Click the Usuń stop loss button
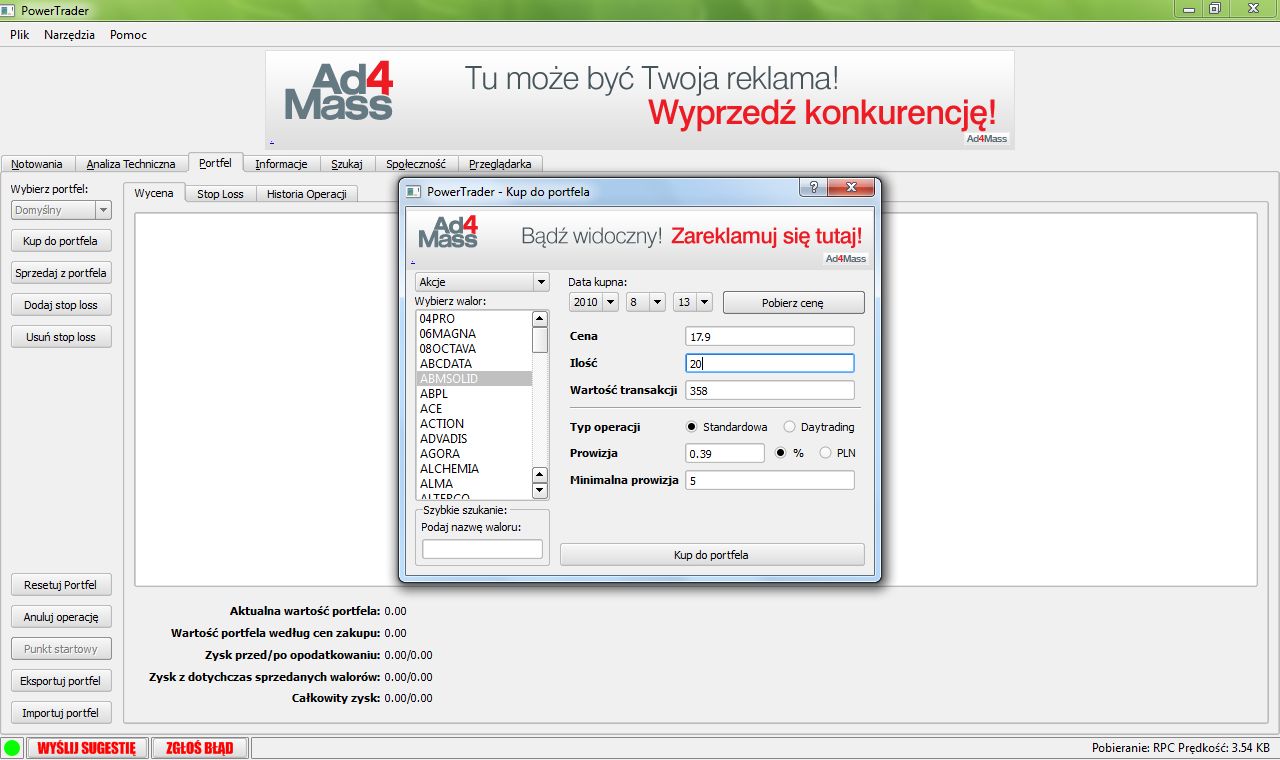This screenshot has height=760, width=1280. 61,337
